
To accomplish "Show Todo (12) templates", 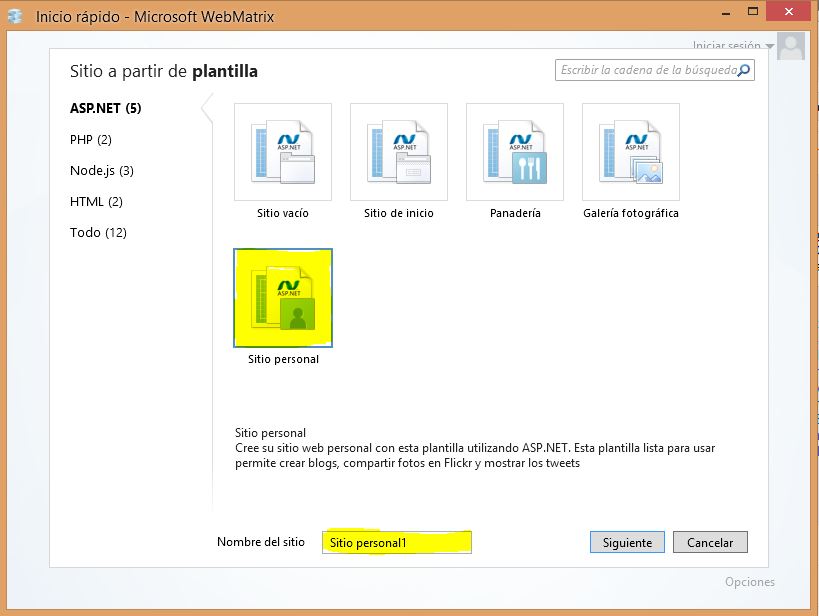I will tap(98, 233).
